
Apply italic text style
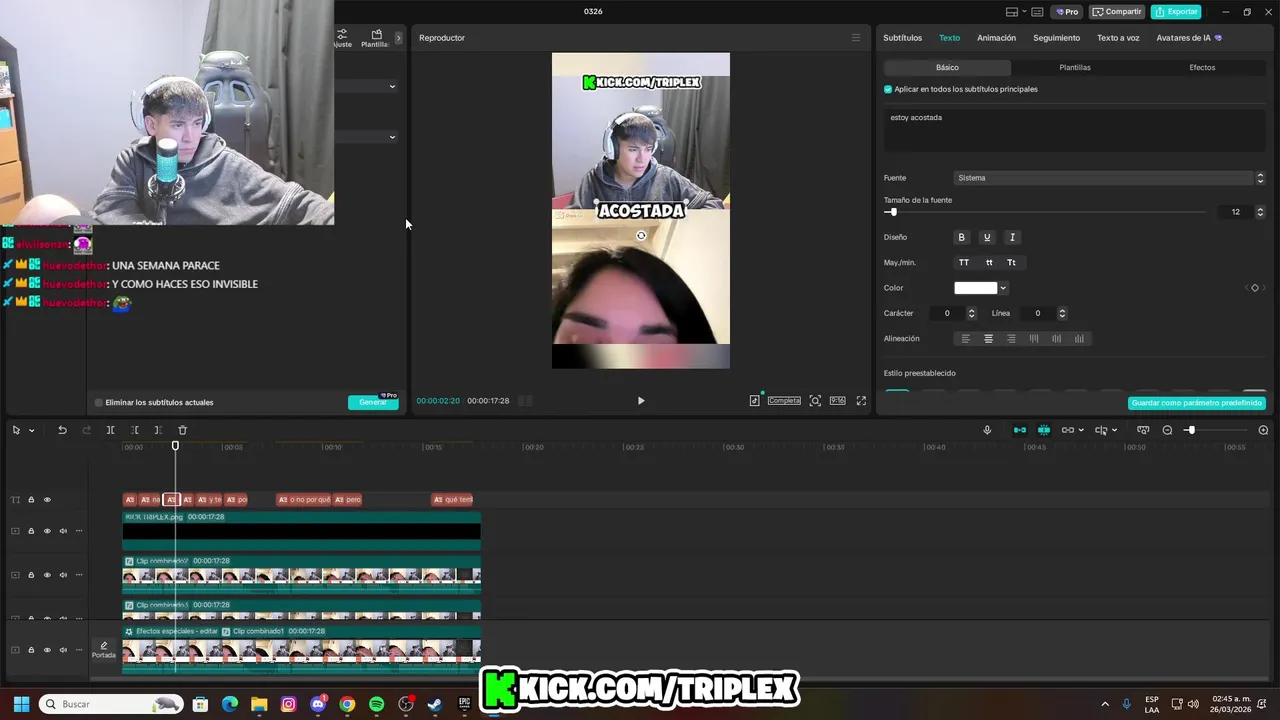(1012, 237)
